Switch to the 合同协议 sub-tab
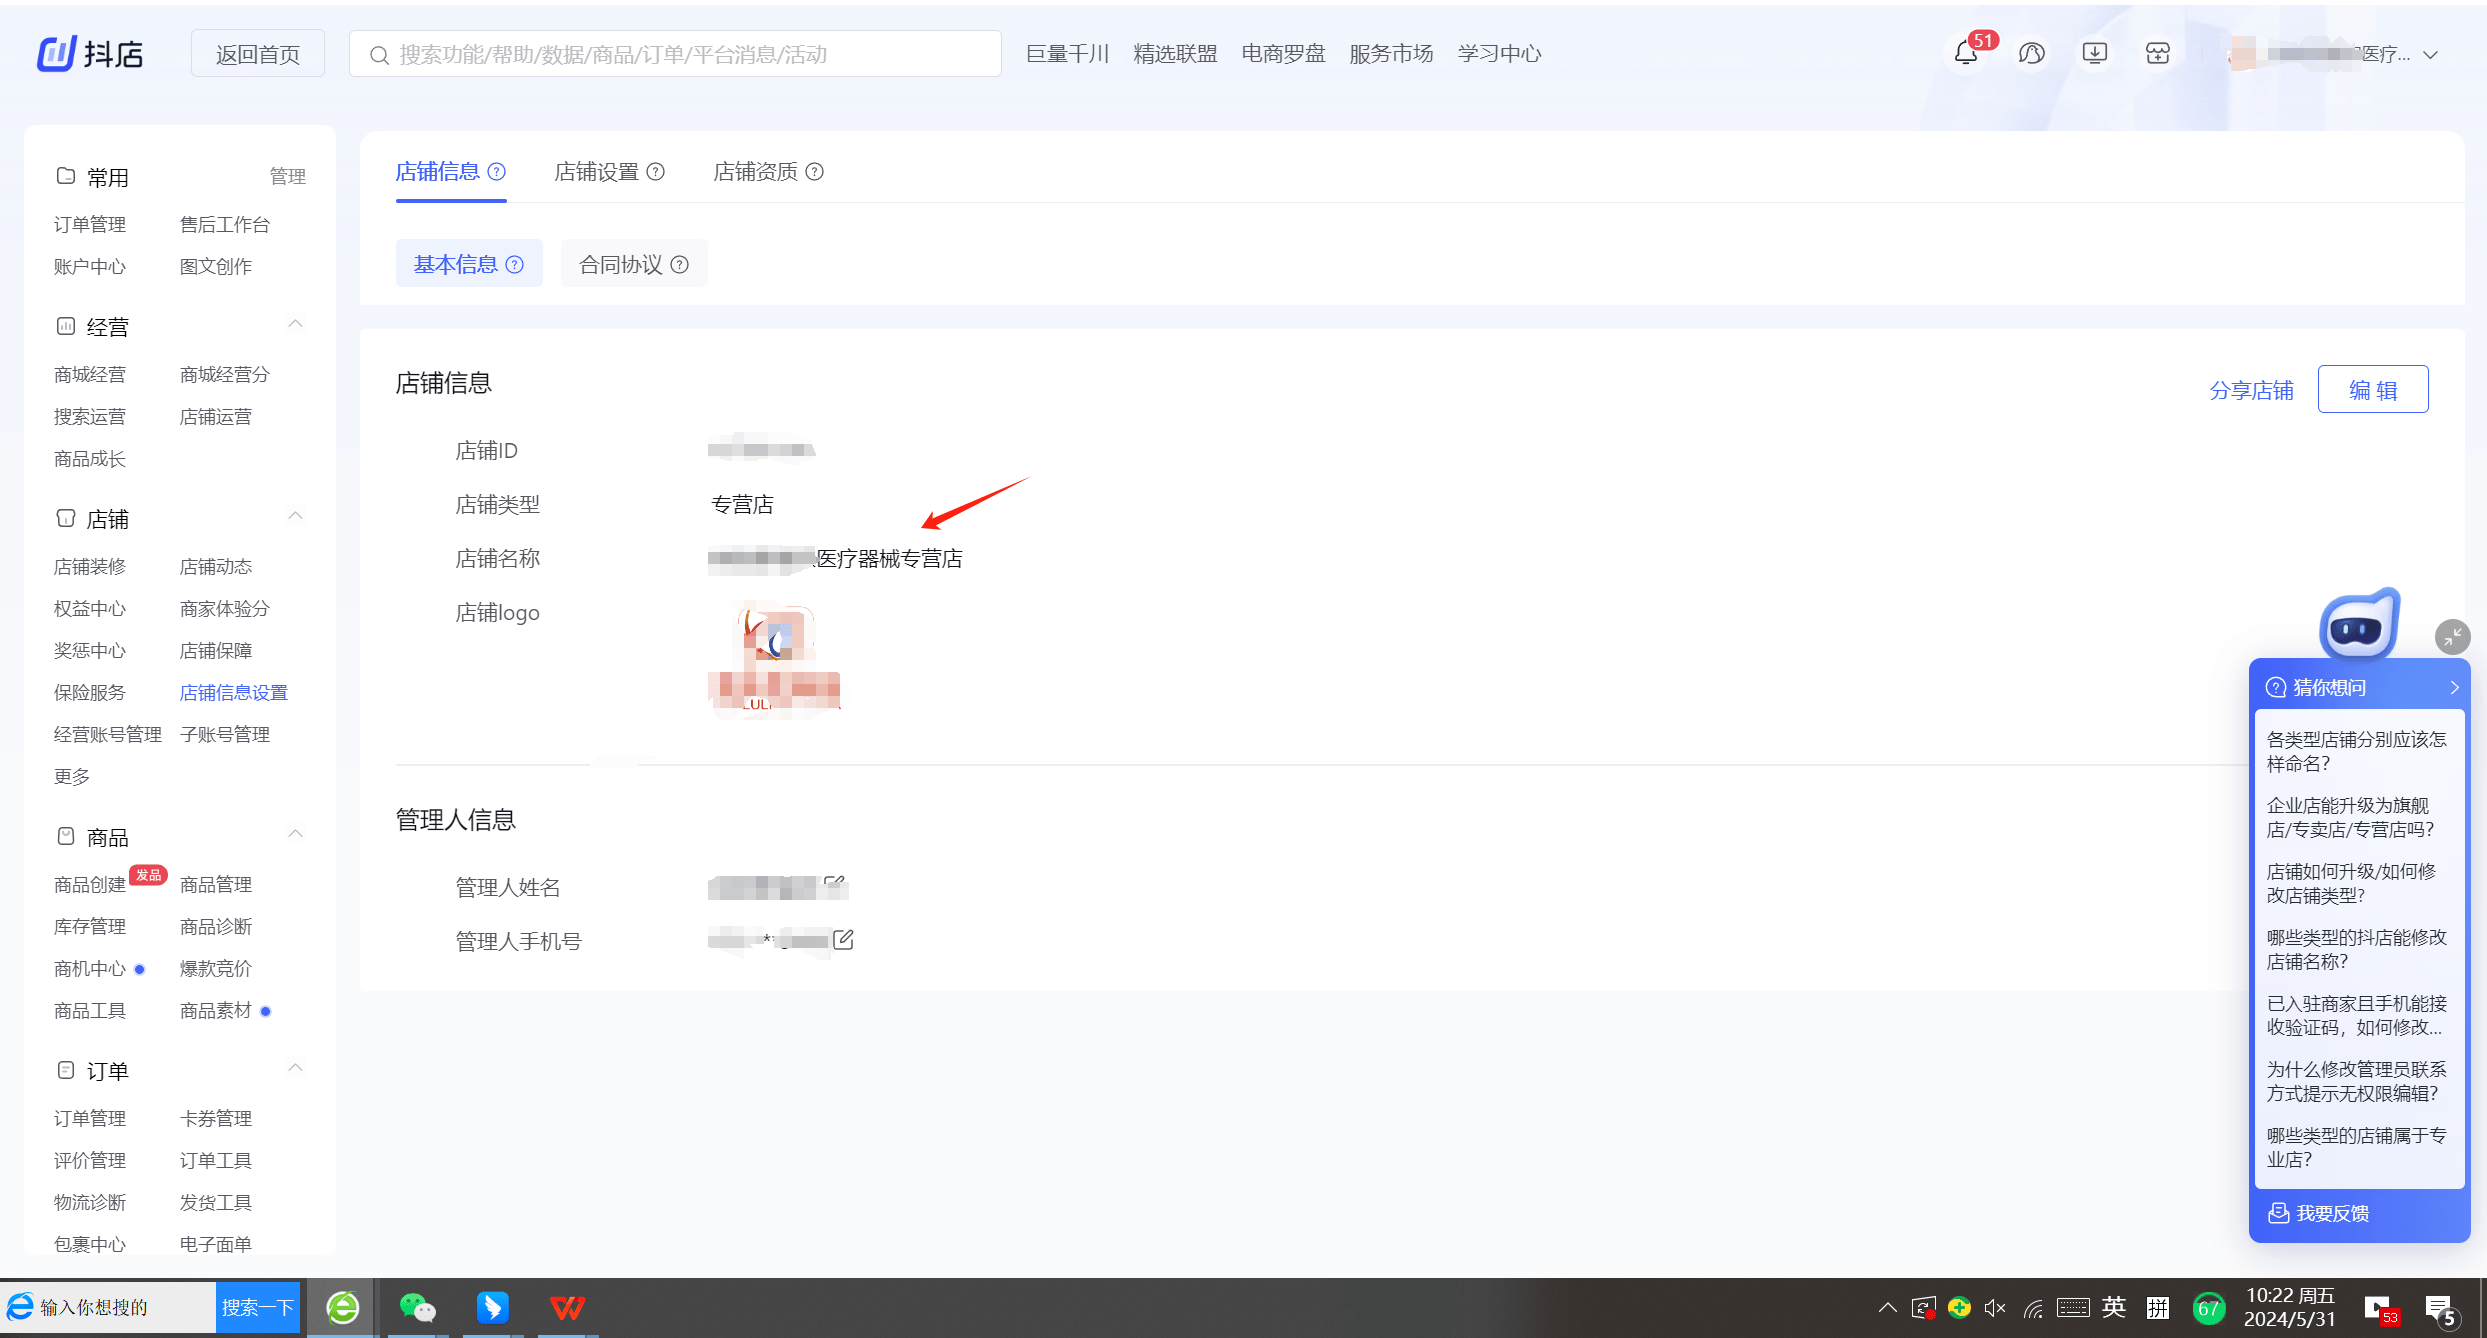Viewport: 2487px width, 1338px height. (634, 264)
